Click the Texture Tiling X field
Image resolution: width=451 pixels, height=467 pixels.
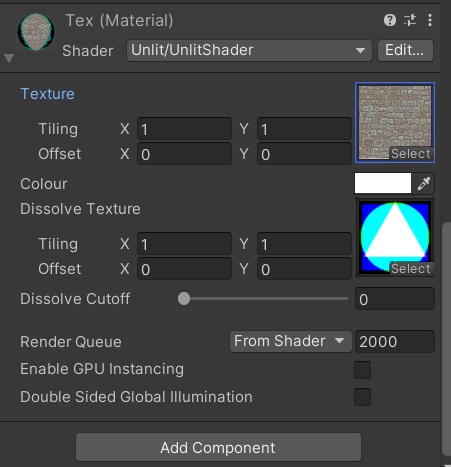[x=184, y=129]
